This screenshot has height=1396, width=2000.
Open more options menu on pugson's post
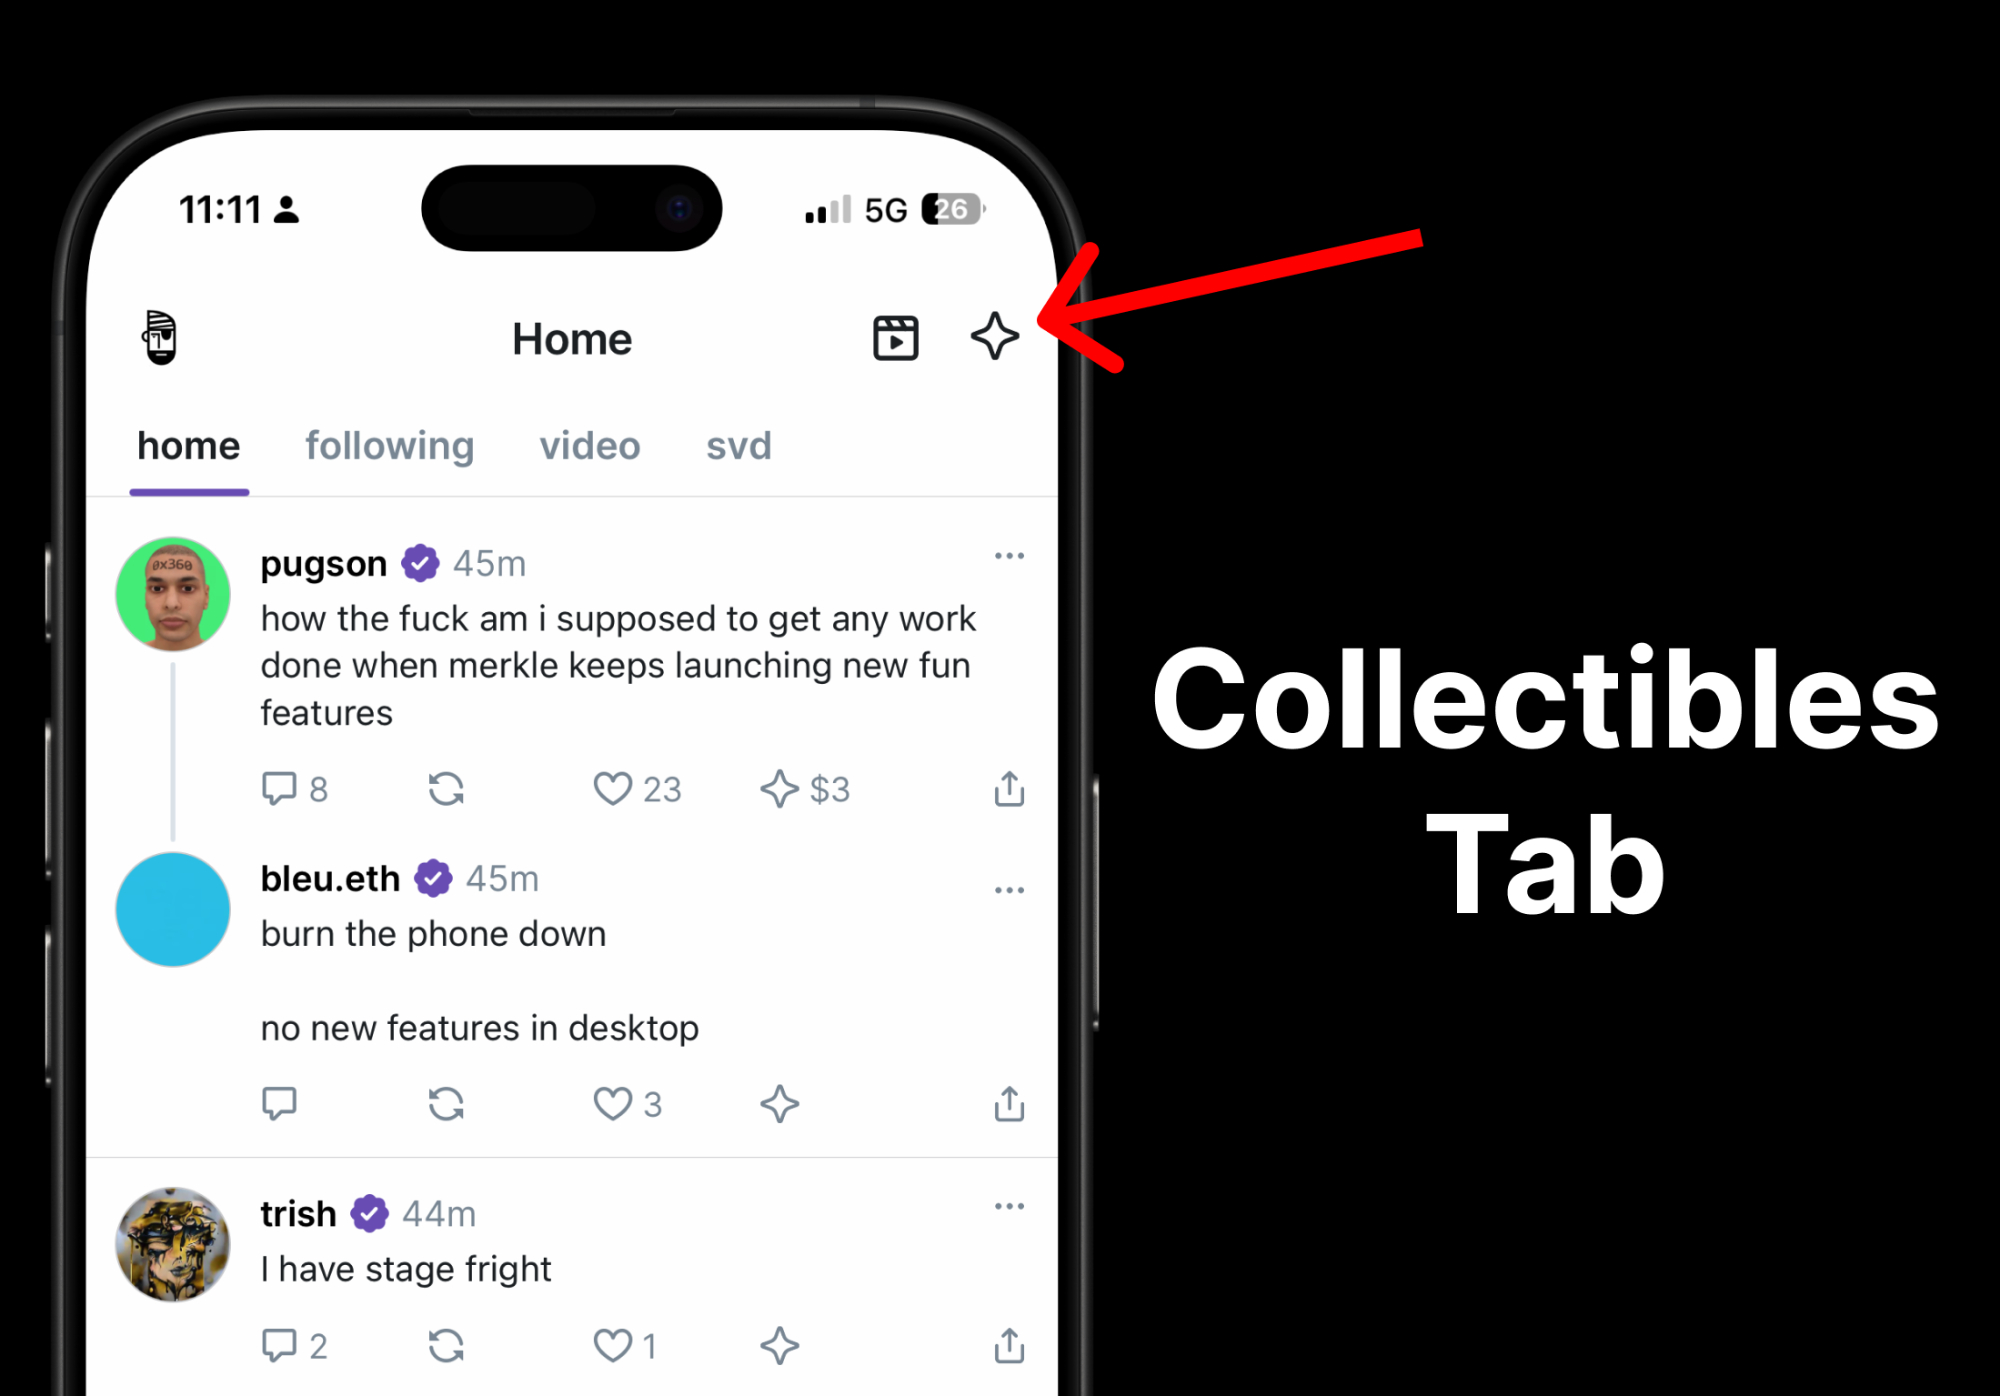(1009, 556)
